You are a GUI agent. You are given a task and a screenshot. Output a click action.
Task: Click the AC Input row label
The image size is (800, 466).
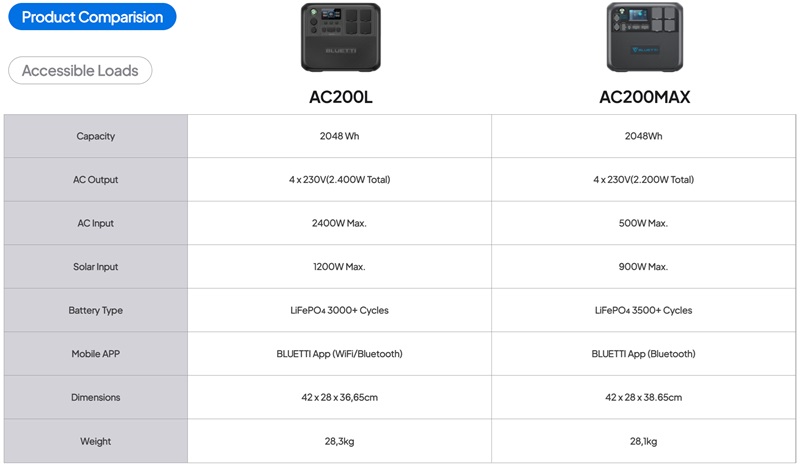tap(95, 223)
